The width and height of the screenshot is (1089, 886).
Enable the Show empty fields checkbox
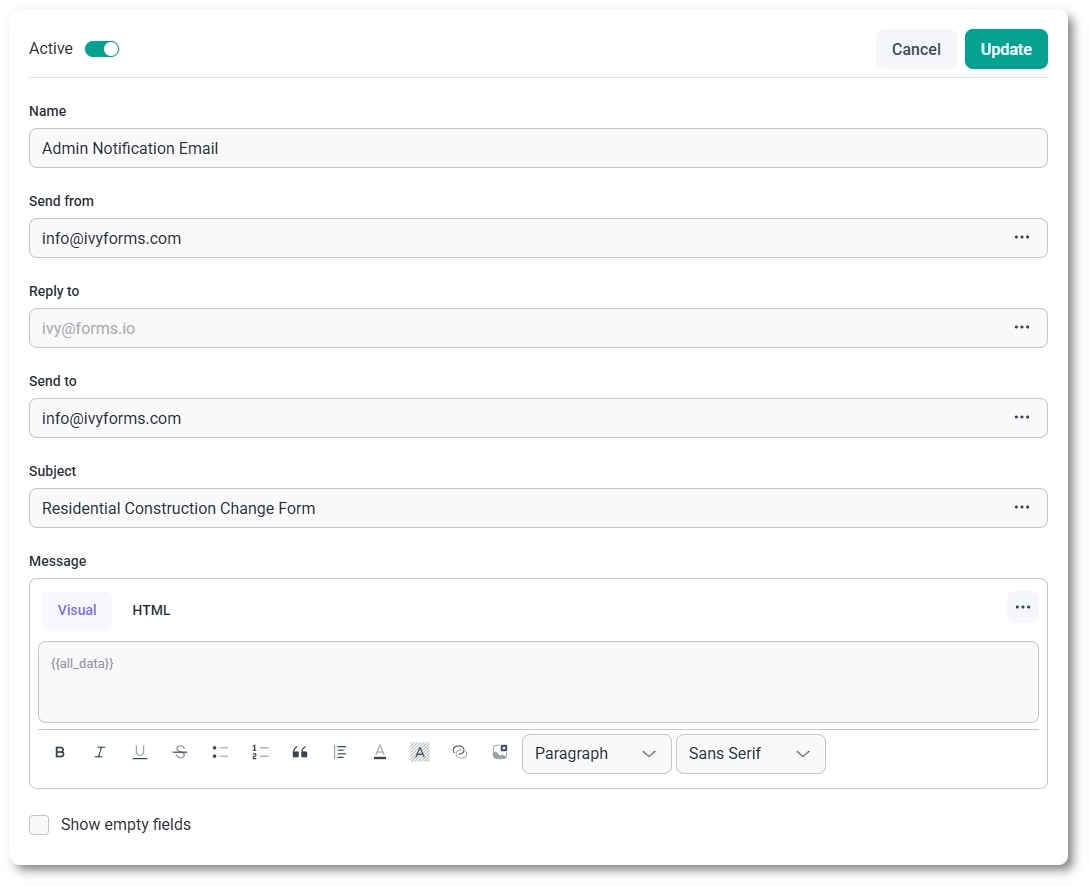pos(38,824)
